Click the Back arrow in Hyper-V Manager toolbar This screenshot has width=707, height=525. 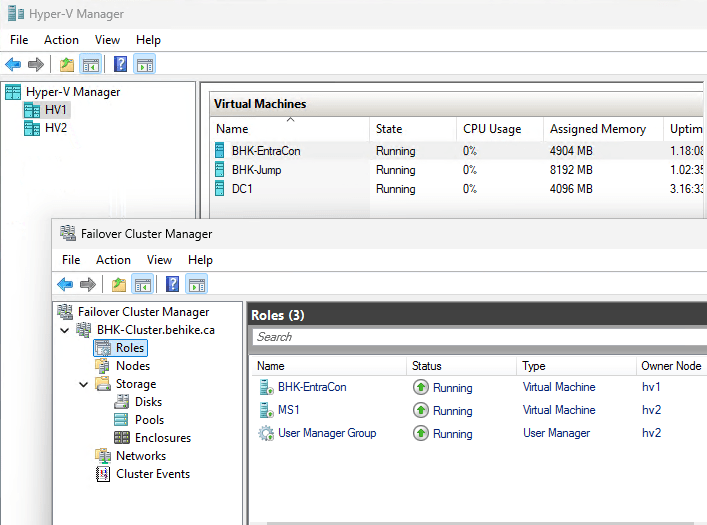point(13,65)
